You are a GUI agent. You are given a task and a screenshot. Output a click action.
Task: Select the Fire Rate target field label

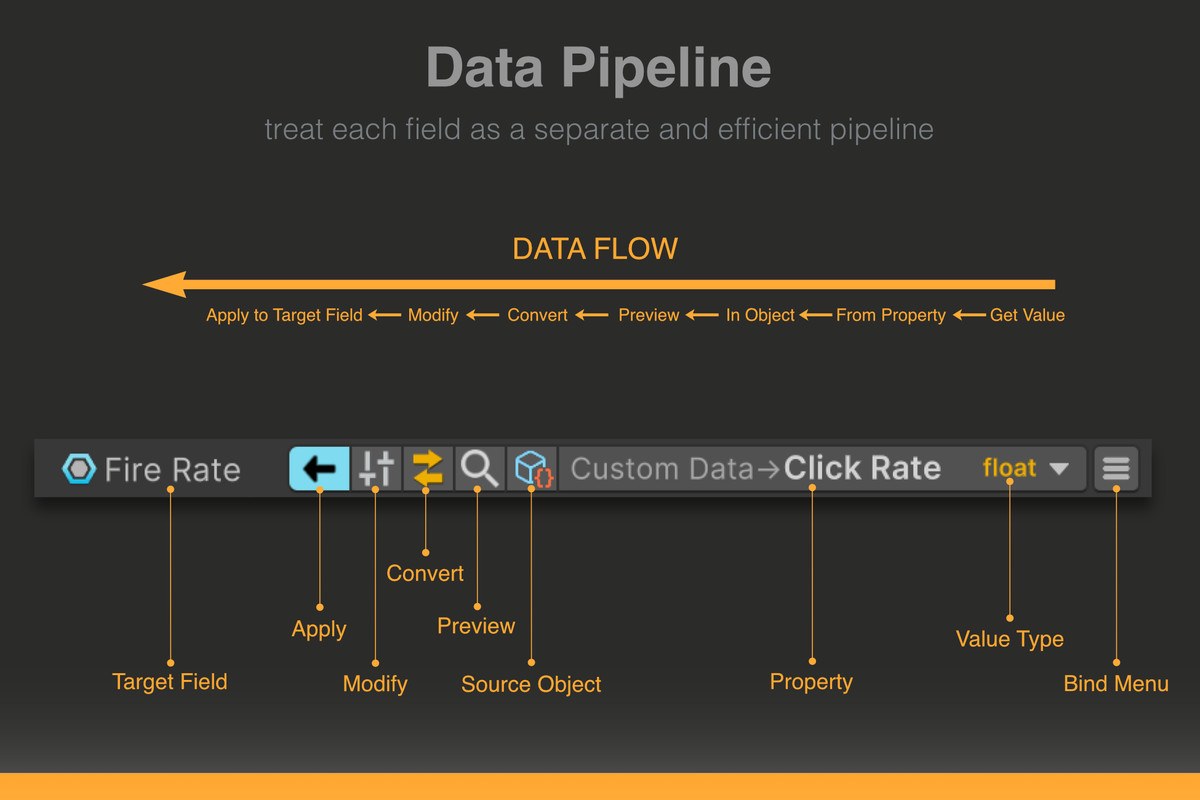tap(172, 469)
